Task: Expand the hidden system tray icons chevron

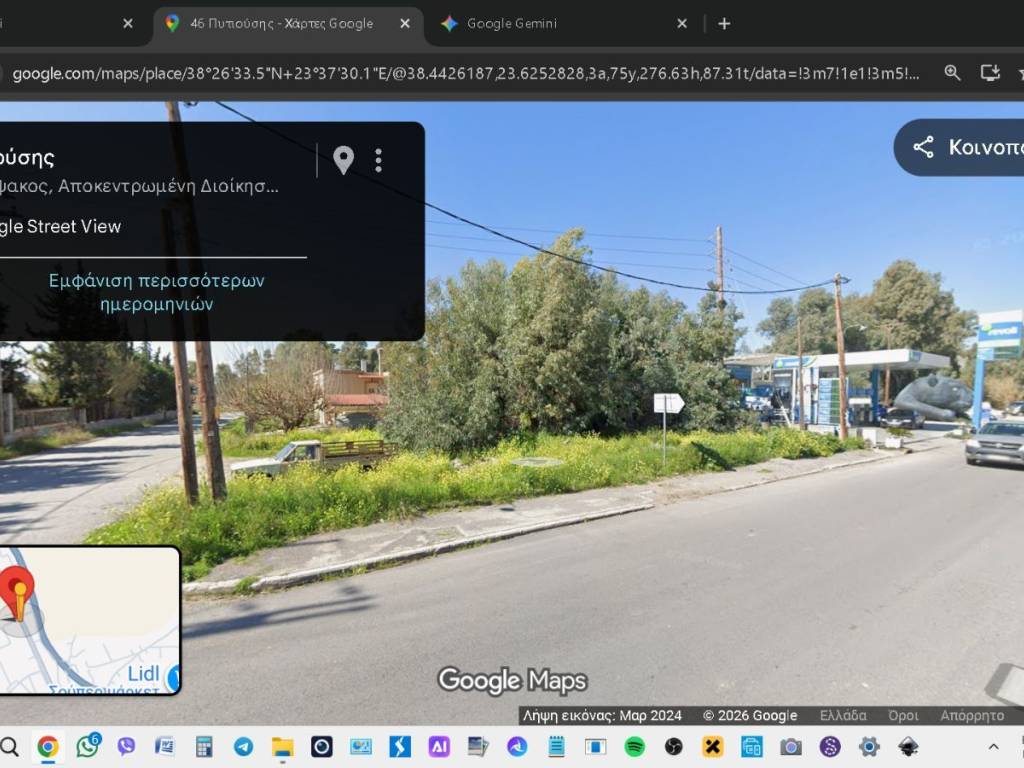Action: 993,746
